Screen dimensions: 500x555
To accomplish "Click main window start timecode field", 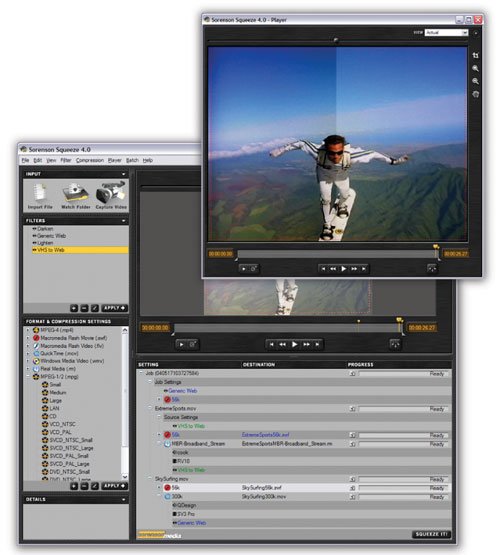I will tap(155, 328).
